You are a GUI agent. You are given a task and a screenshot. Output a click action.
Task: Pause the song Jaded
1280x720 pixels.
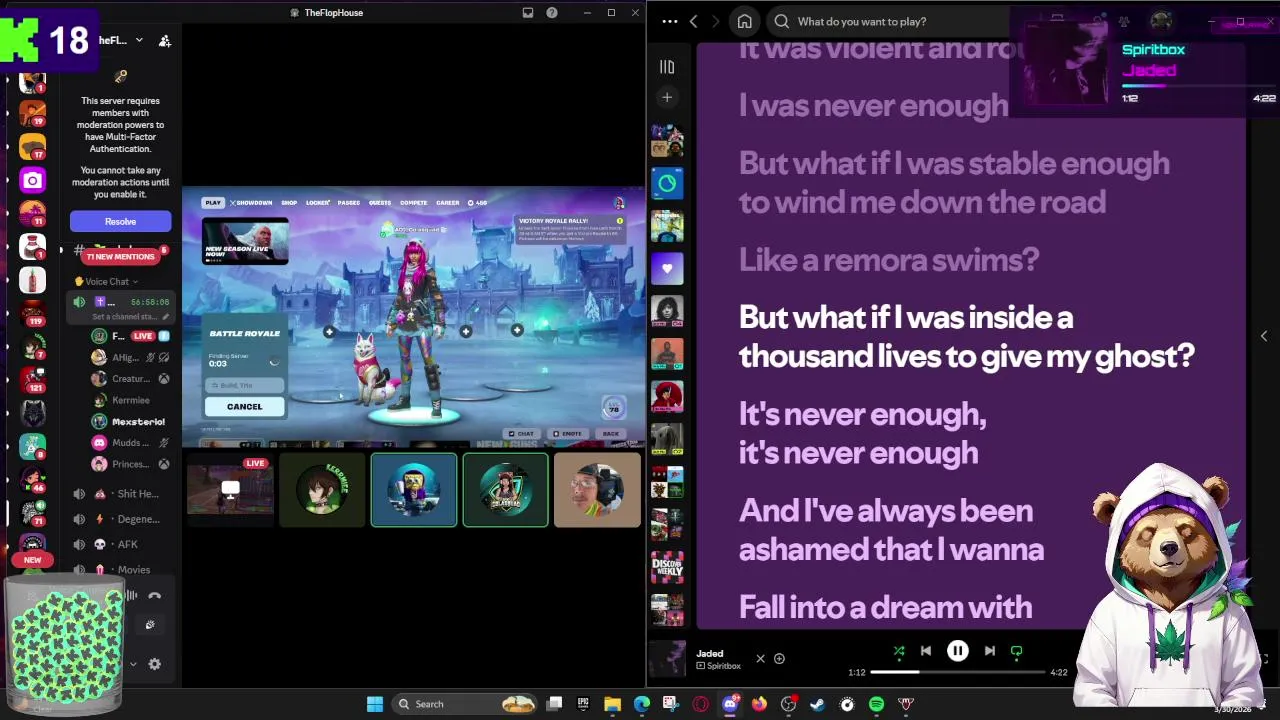[957, 651]
